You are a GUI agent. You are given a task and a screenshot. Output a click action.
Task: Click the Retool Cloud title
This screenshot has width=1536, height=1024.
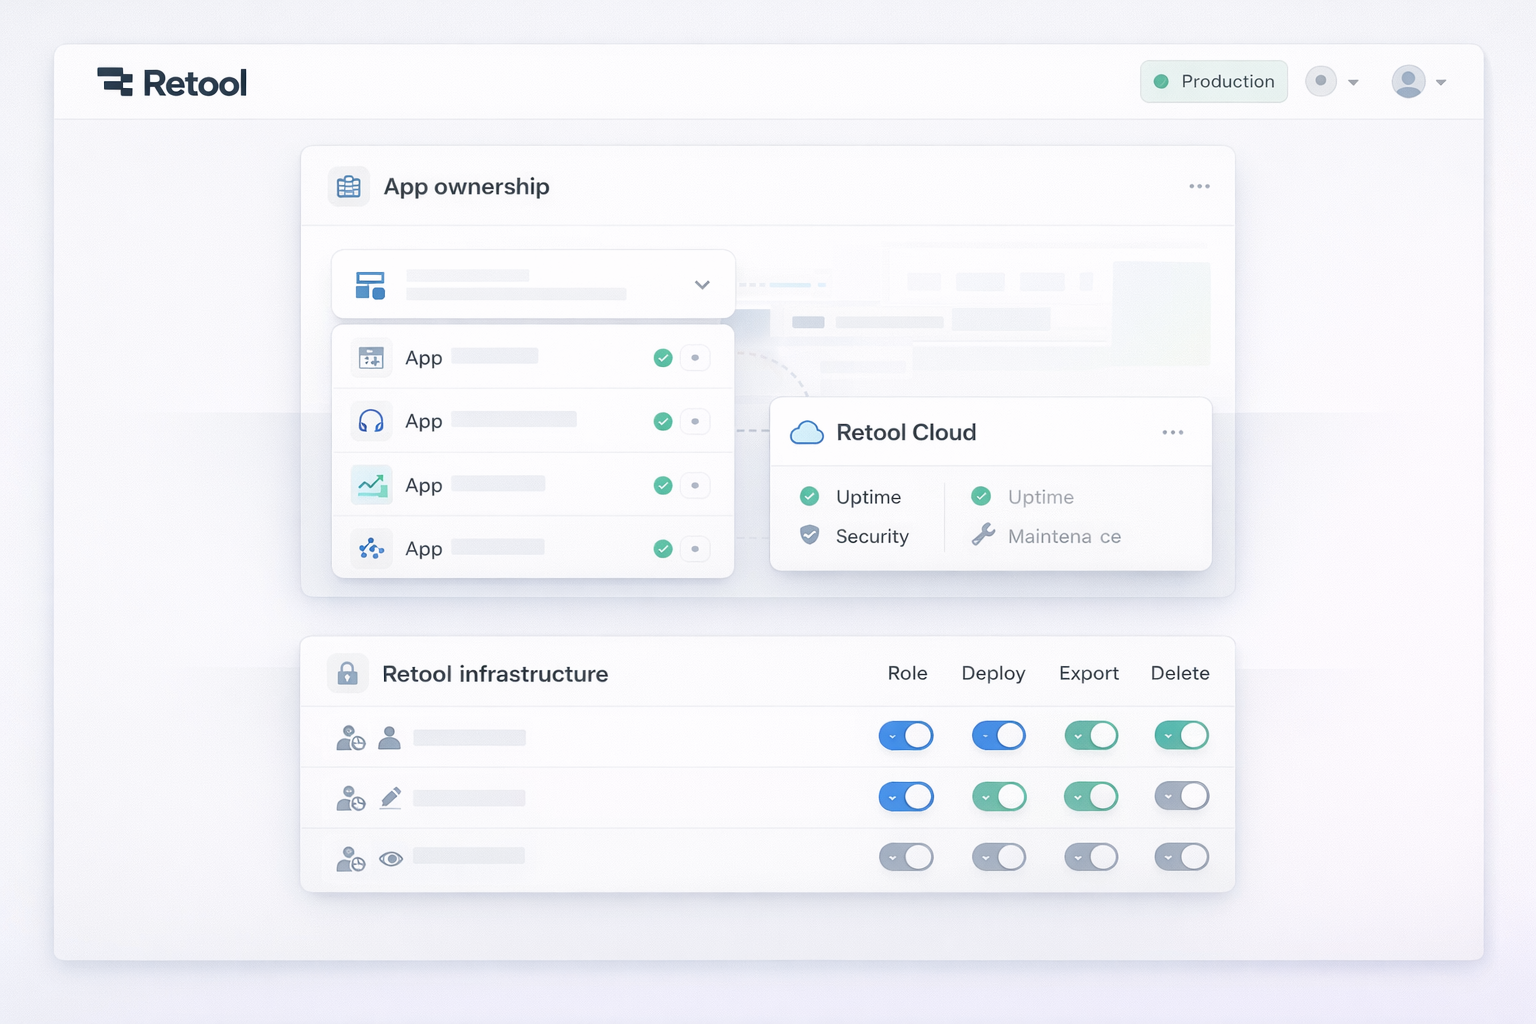click(906, 433)
